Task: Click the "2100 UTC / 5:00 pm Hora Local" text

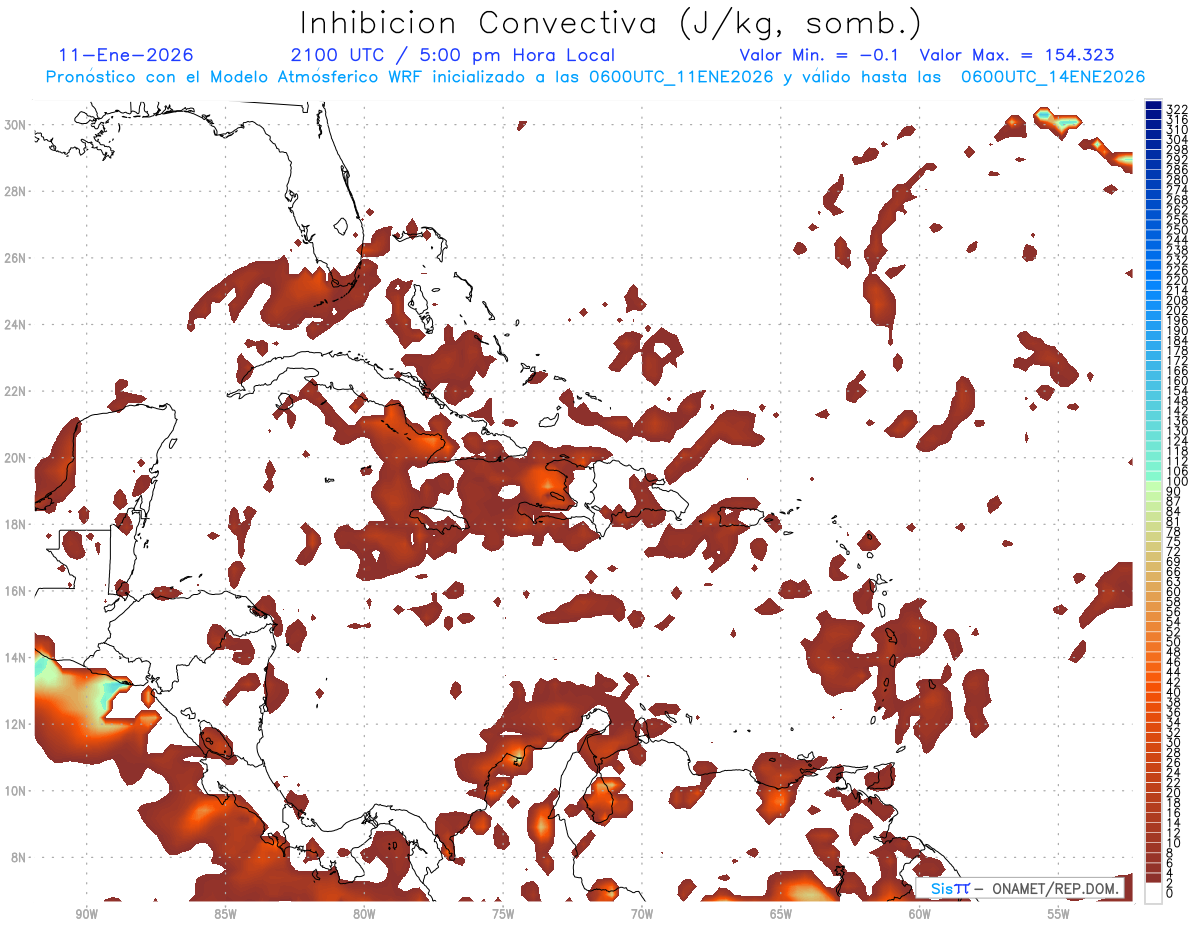Action: [453, 56]
